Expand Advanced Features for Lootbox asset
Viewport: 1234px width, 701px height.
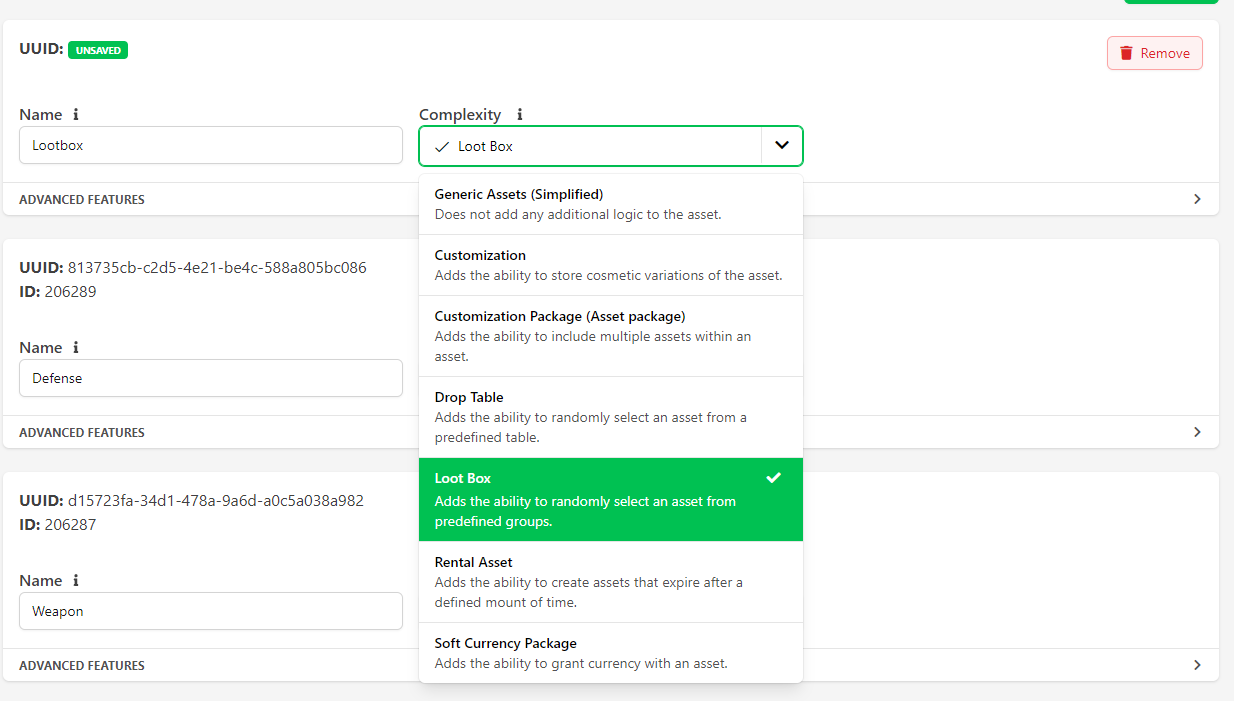click(x=1197, y=199)
